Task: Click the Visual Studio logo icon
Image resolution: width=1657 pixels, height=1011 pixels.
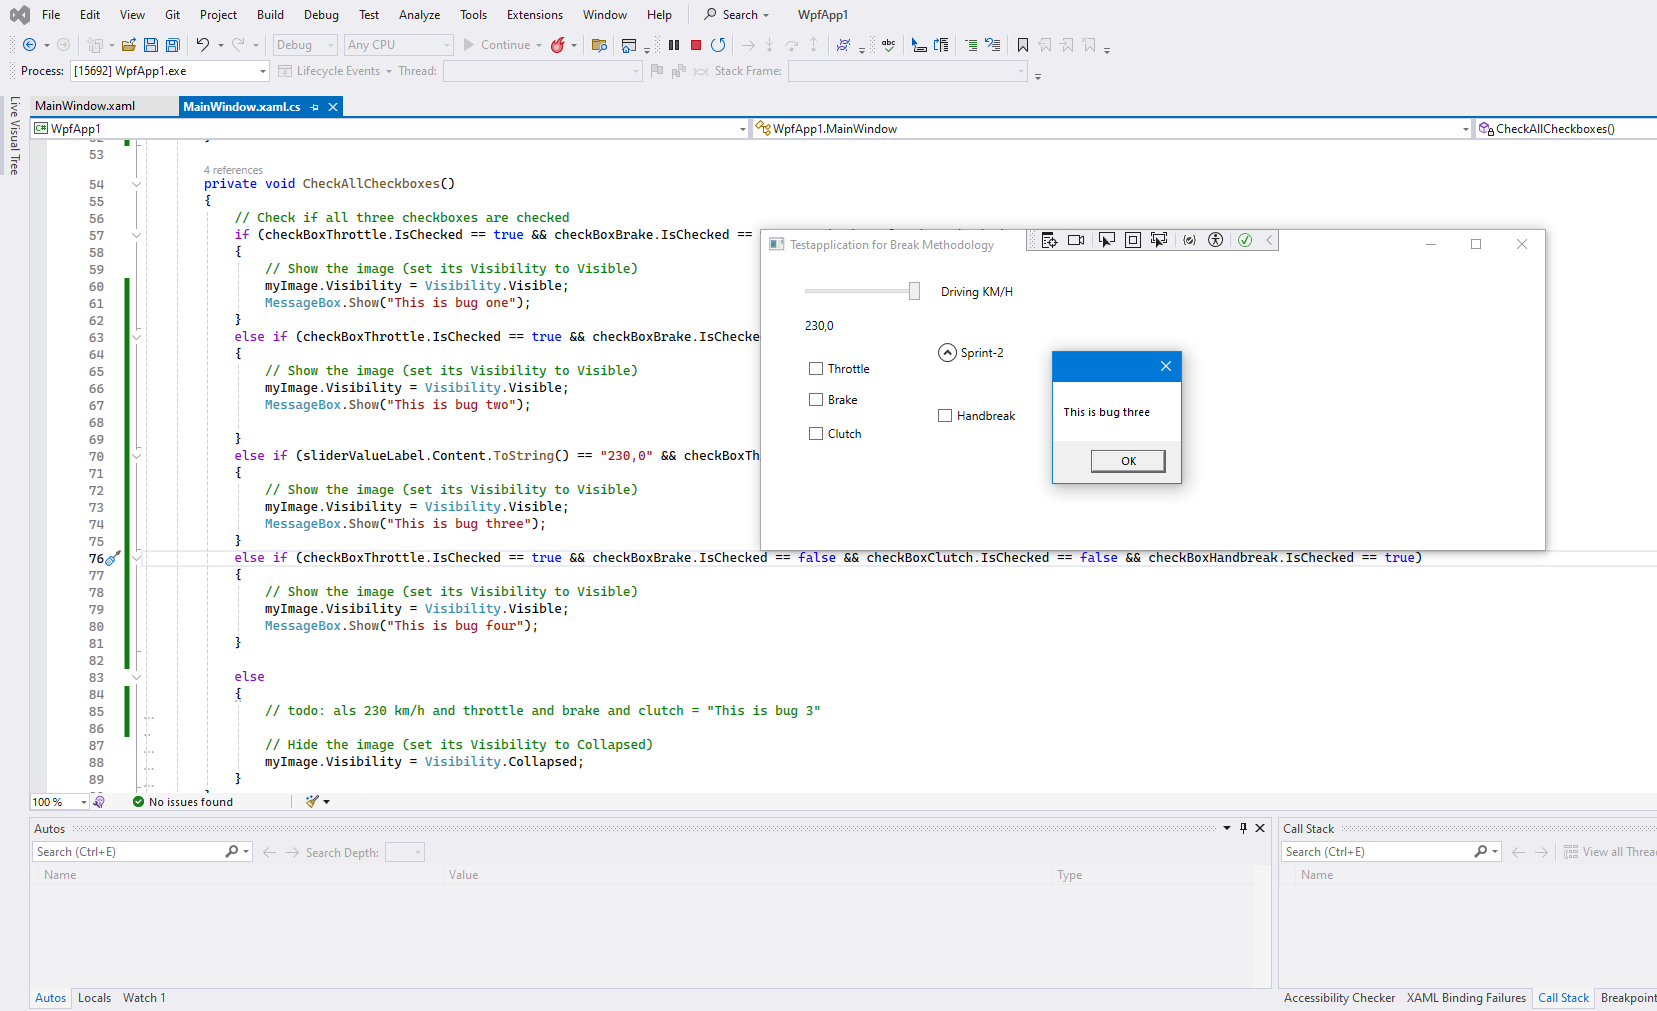Action: (19, 15)
